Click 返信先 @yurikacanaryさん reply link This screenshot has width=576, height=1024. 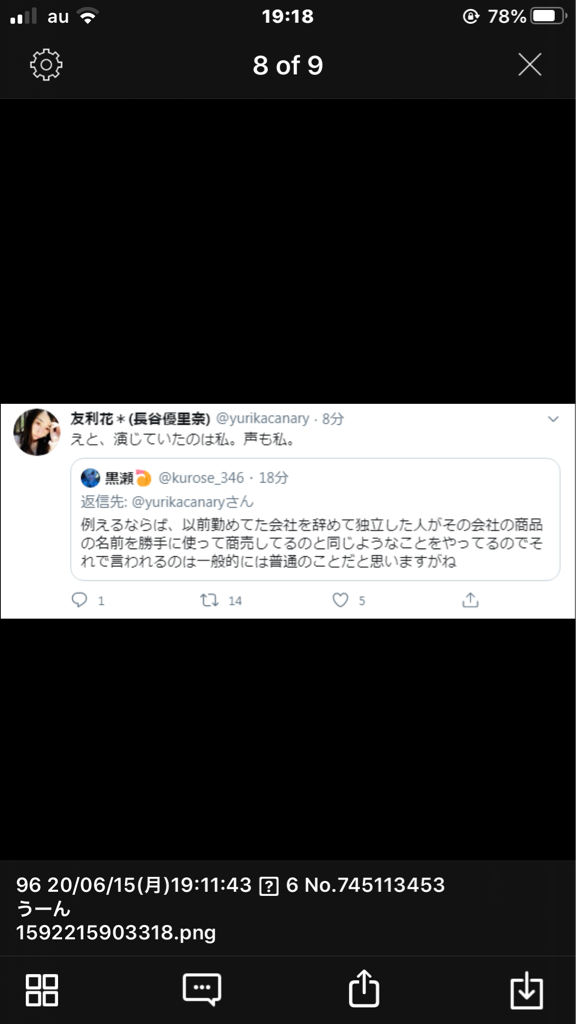(x=167, y=502)
